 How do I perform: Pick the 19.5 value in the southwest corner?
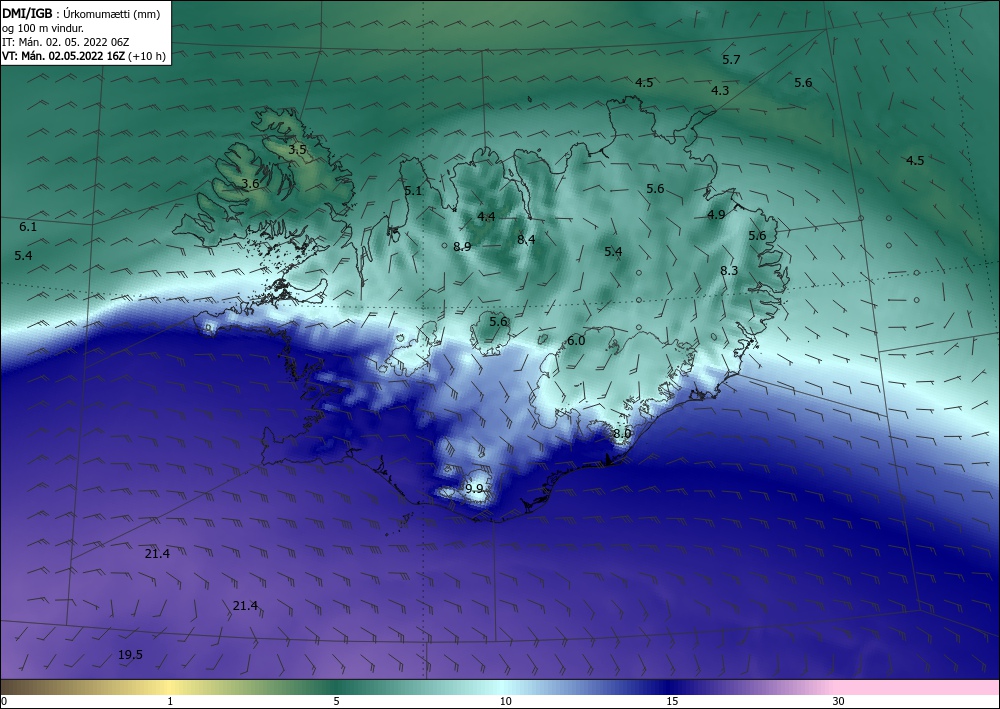point(131,655)
